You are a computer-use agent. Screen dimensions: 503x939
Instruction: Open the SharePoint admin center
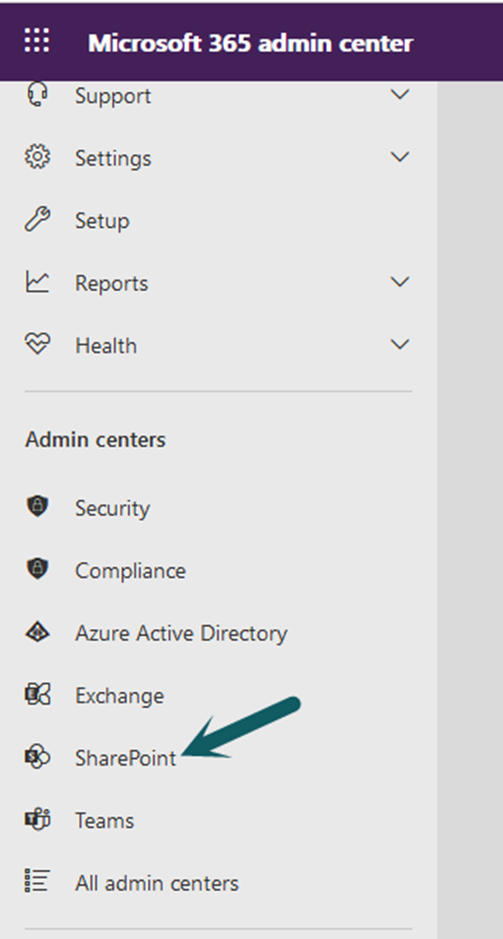(x=126, y=758)
